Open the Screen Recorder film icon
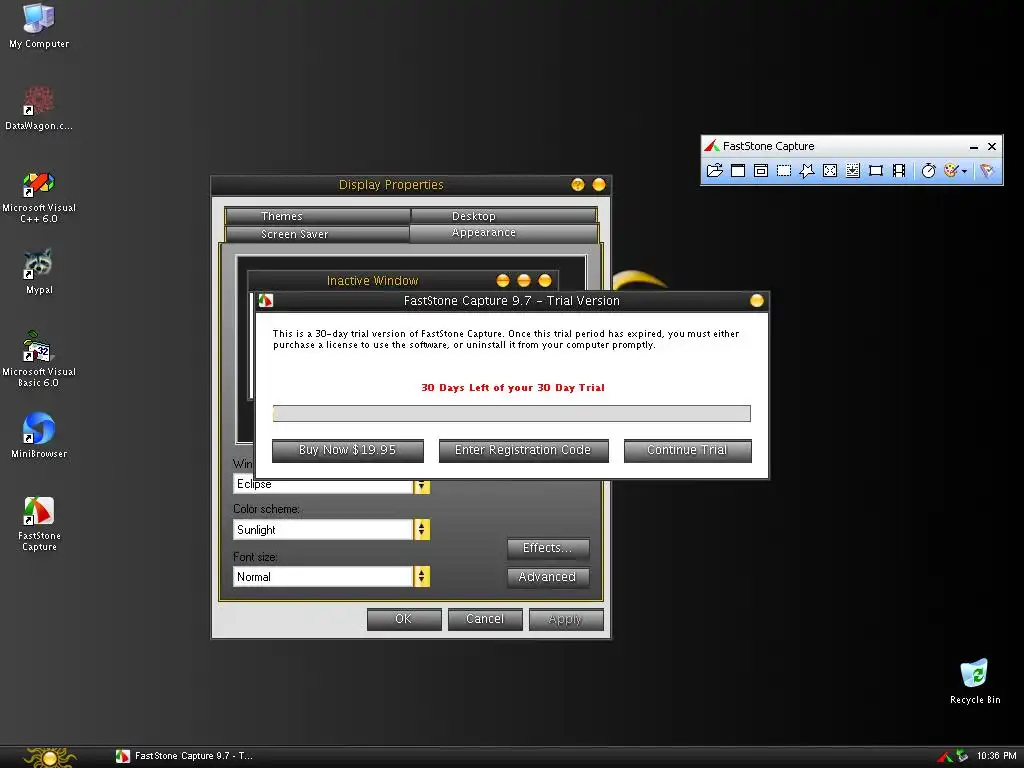Viewport: 1024px width, 768px height. point(899,170)
